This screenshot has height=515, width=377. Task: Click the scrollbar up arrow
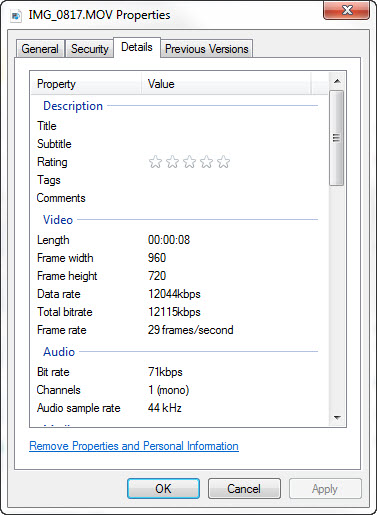(x=337, y=81)
